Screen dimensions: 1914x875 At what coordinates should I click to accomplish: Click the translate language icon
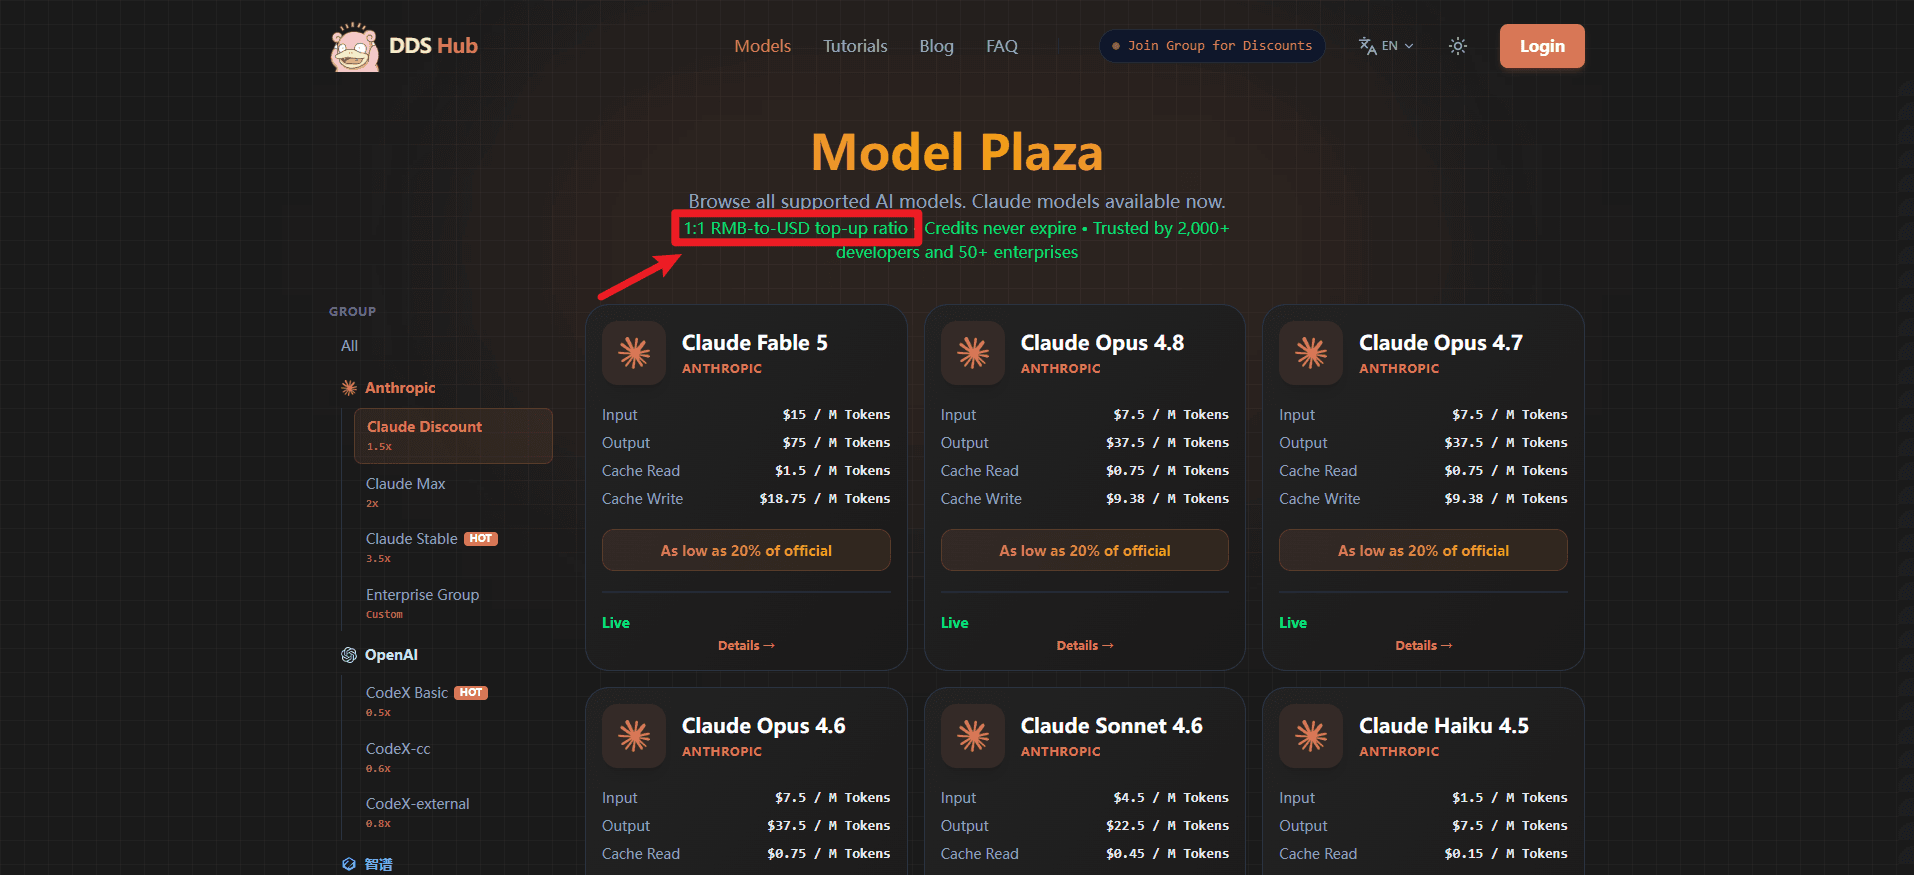pos(1367,46)
